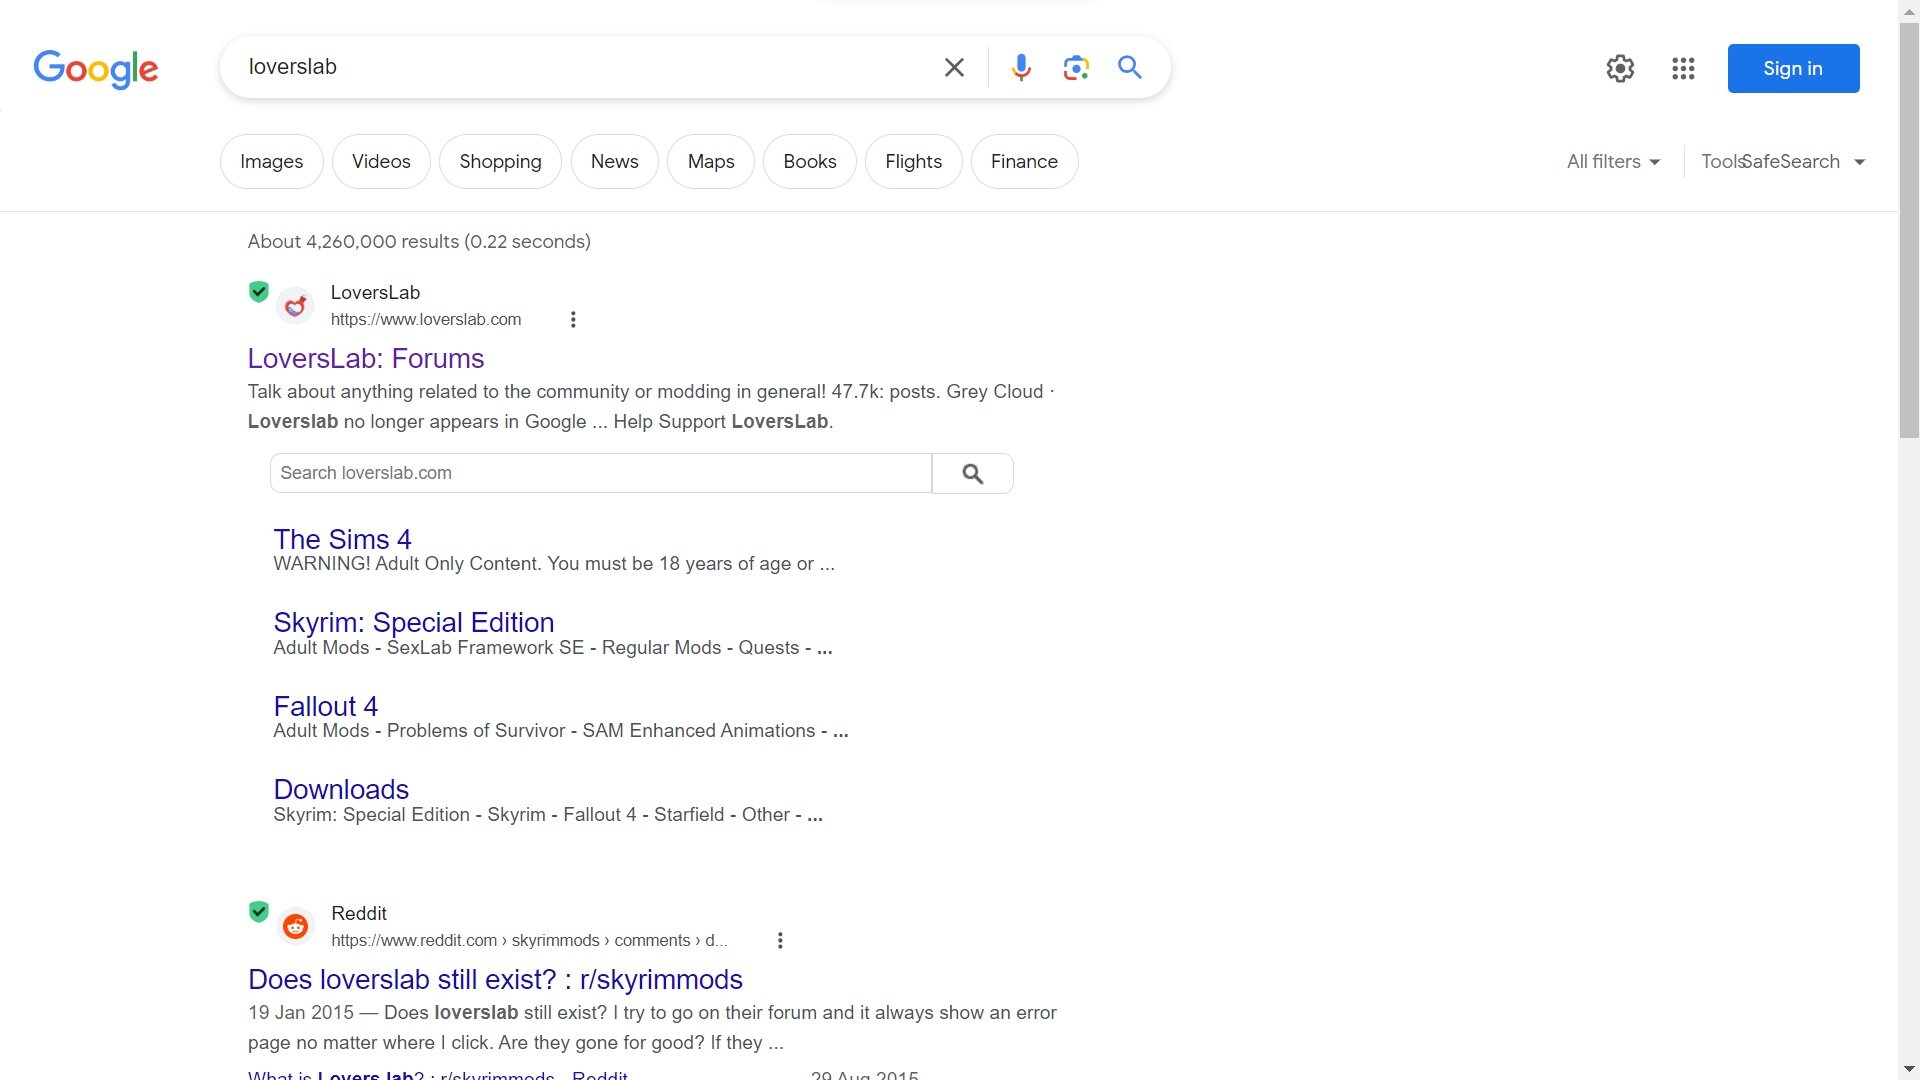Open Google apps grid
This screenshot has width=1920, height=1080.
(1683, 68)
